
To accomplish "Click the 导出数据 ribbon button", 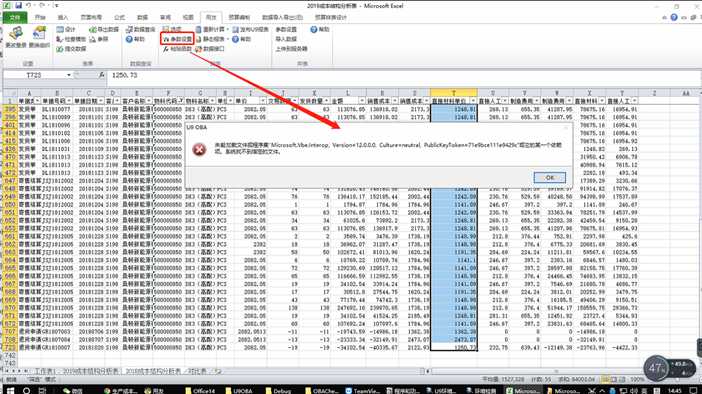I will [104, 30].
